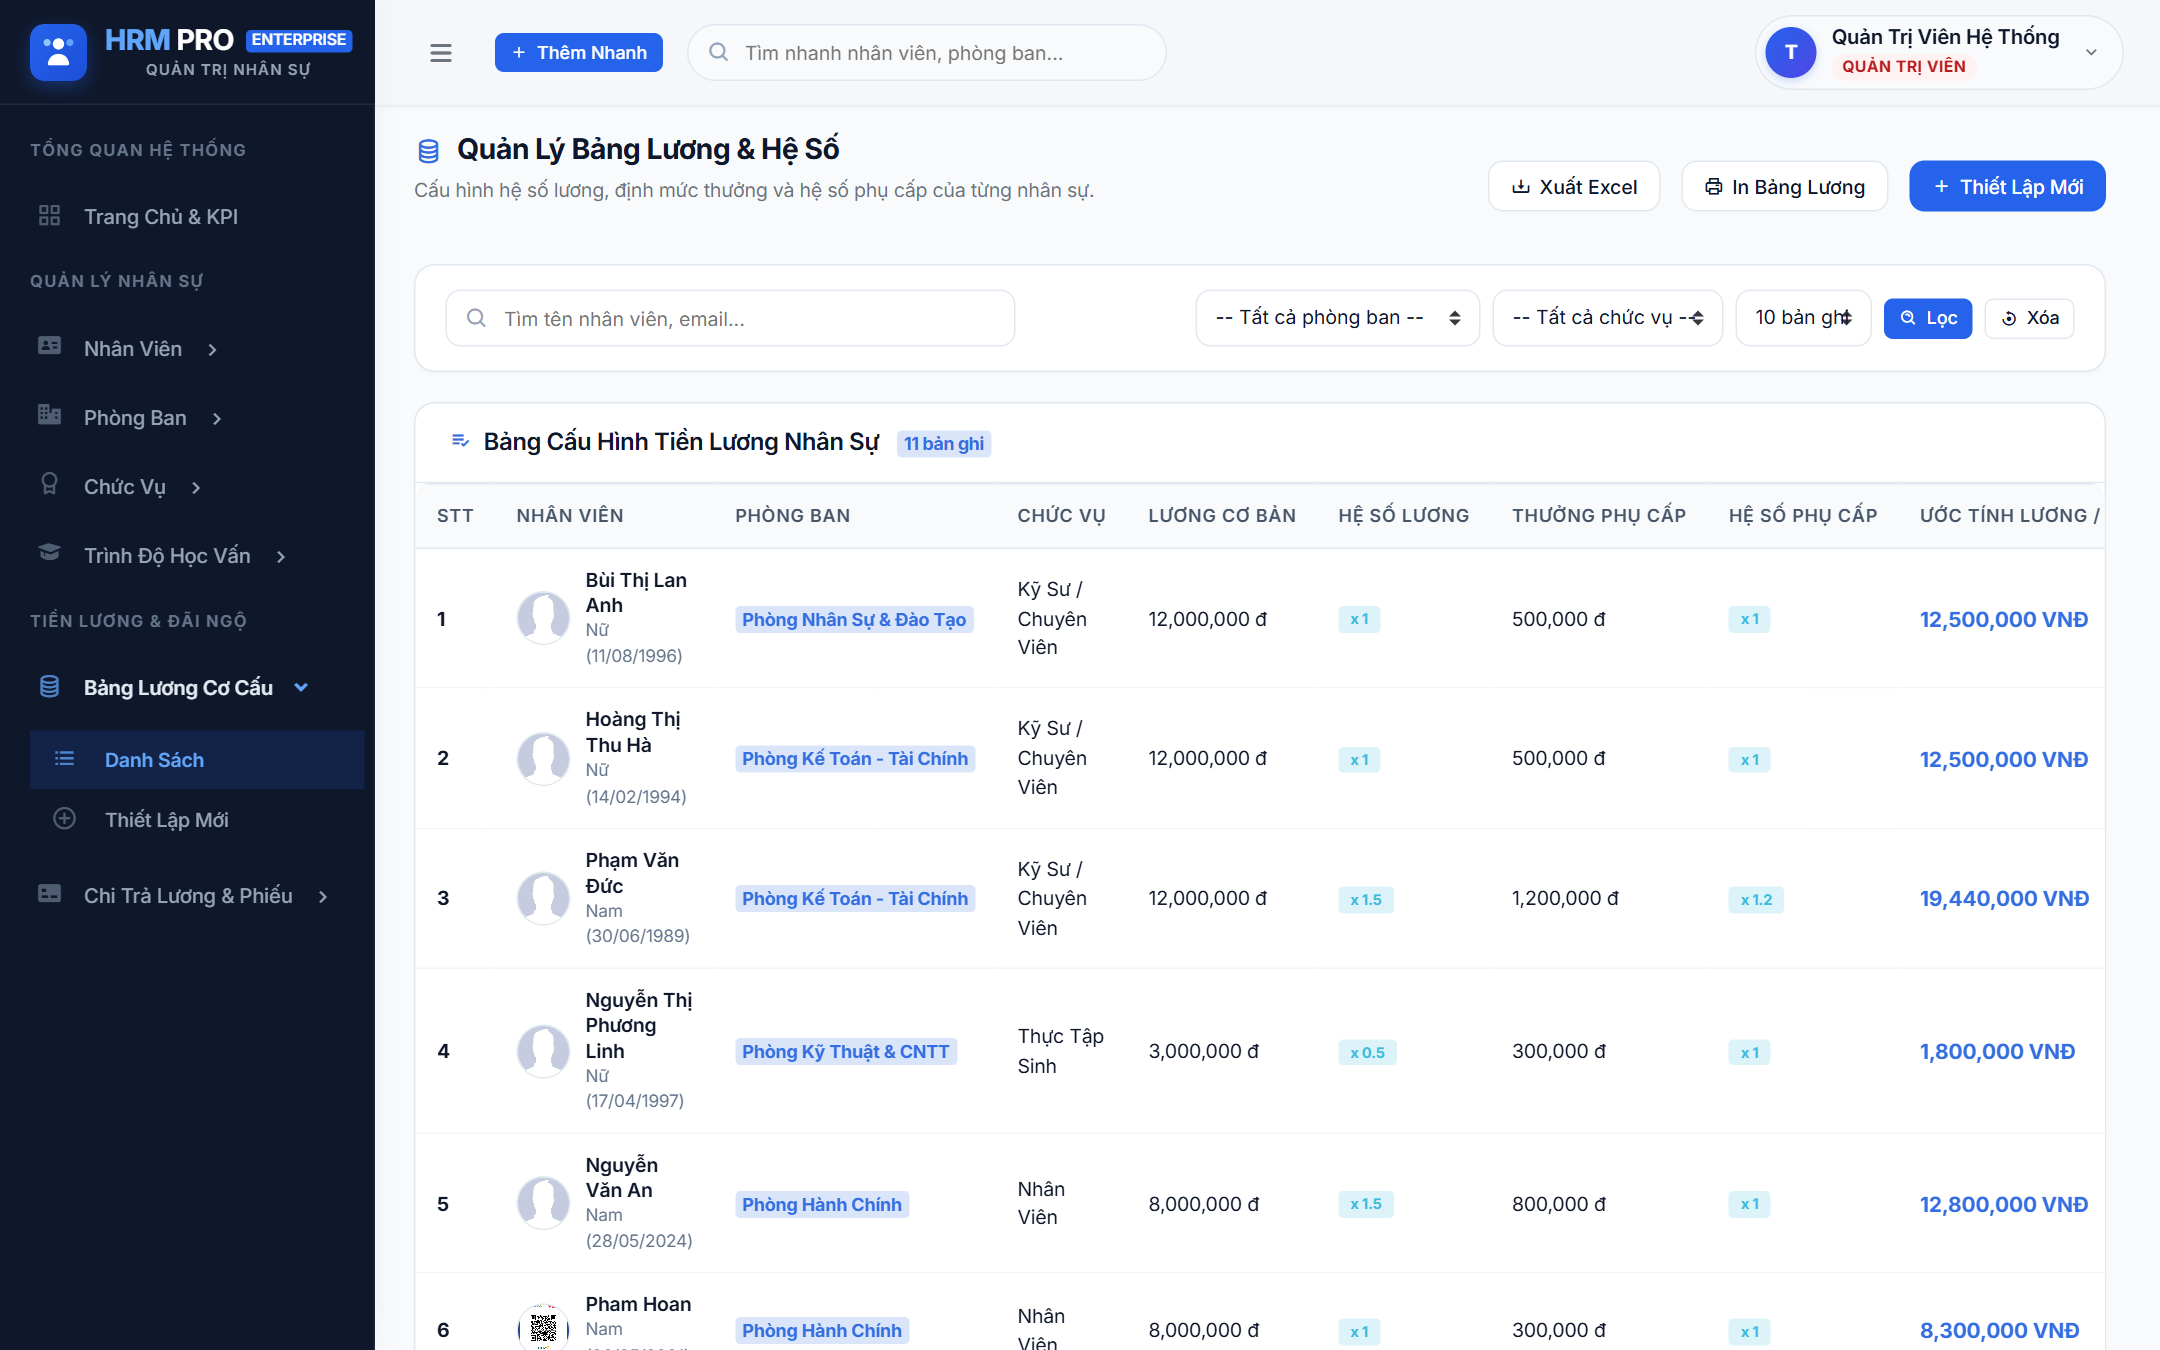Open the 10 bản ghi page-size dropdown
The height and width of the screenshot is (1350, 2160).
[x=1803, y=318]
